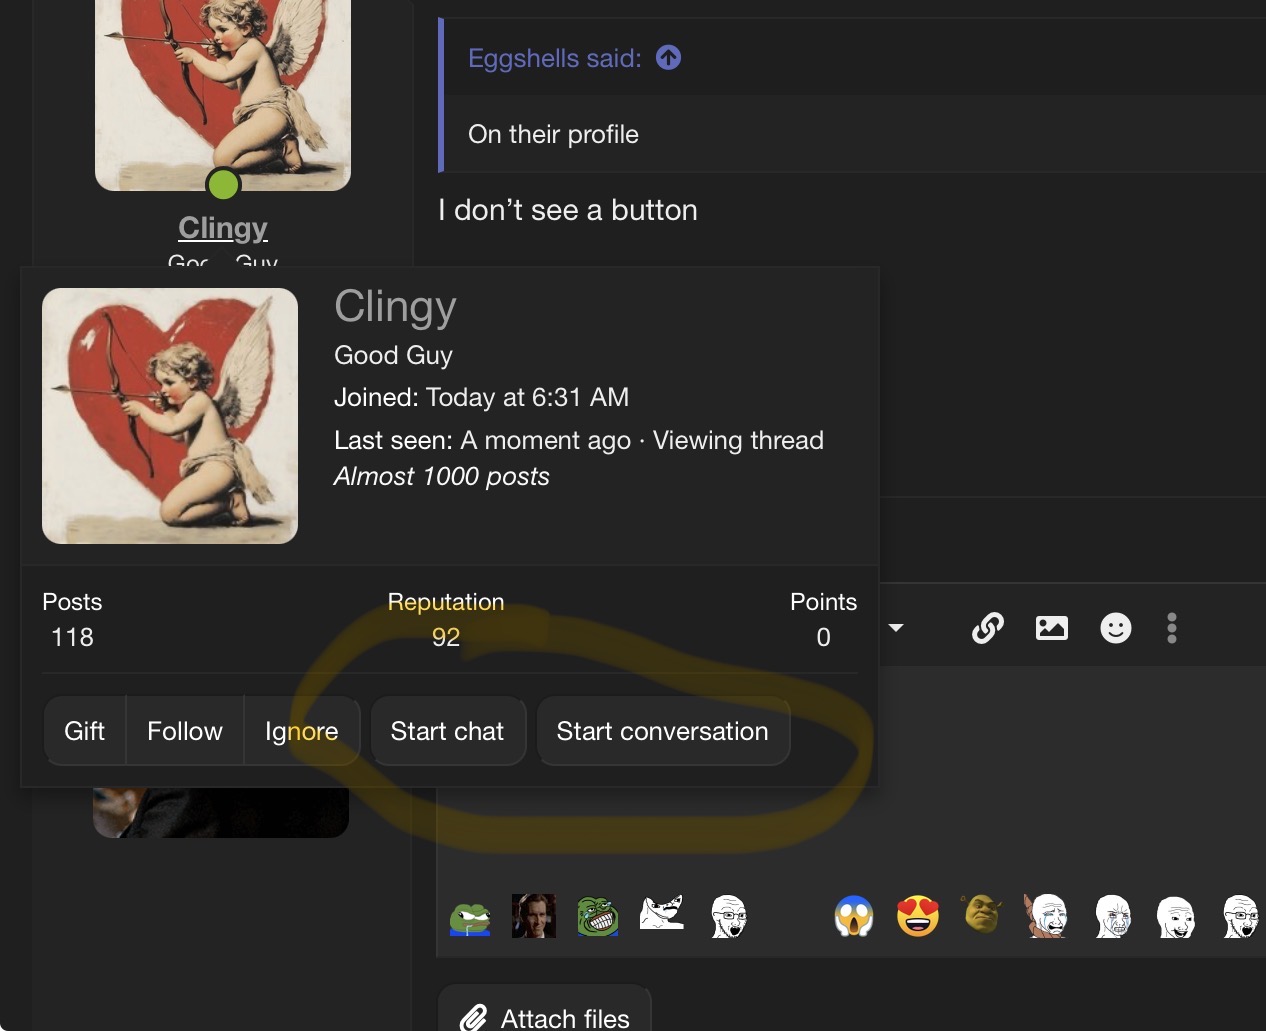Follow the user Clingy

click(184, 731)
